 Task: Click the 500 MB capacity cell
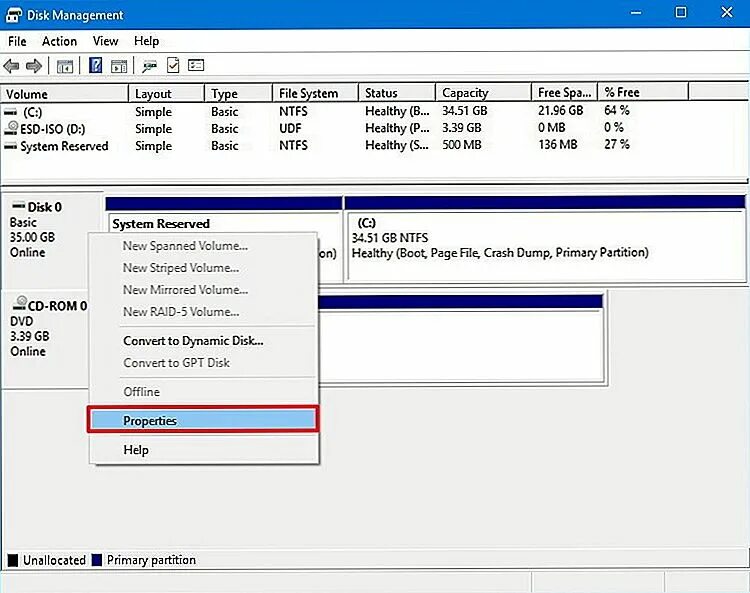click(x=462, y=145)
